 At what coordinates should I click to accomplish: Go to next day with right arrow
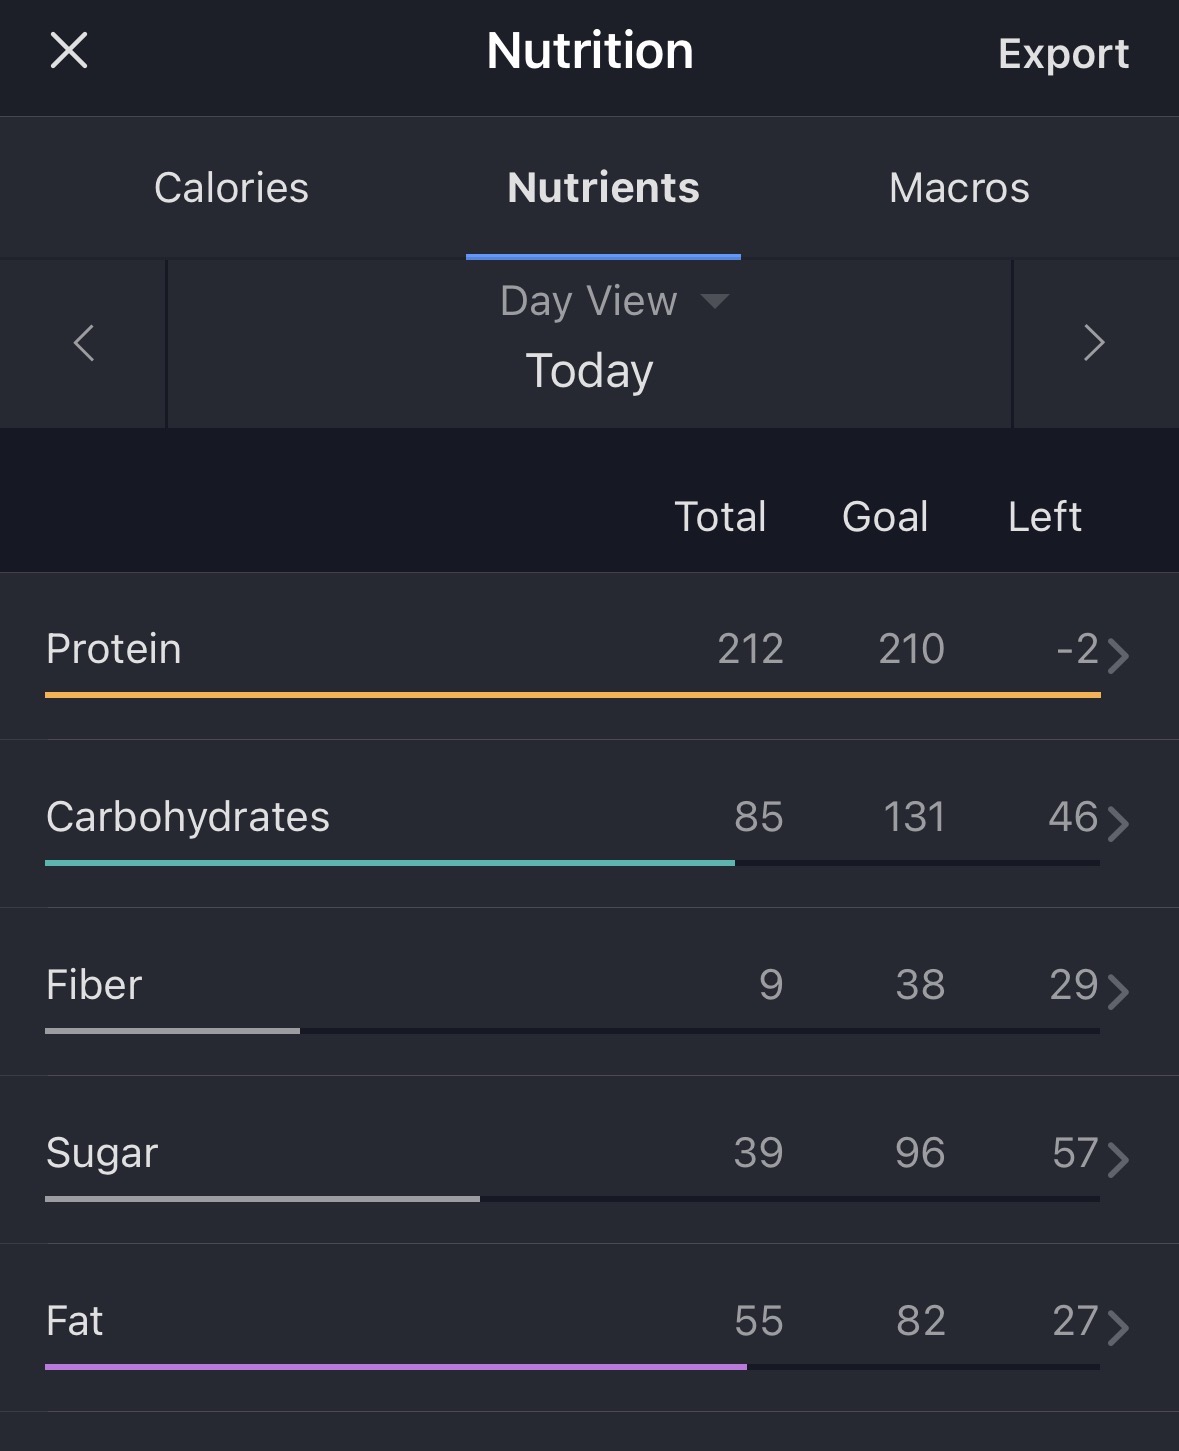[x=1094, y=343]
